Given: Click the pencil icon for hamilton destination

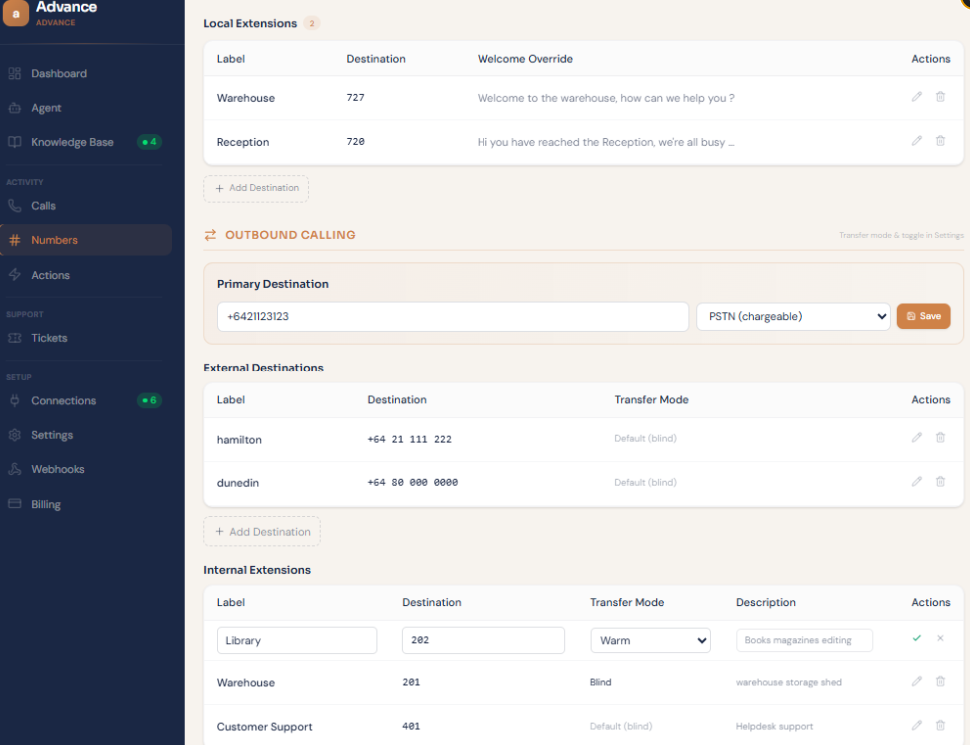Looking at the screenshot, I should click(x=917, y=438).
